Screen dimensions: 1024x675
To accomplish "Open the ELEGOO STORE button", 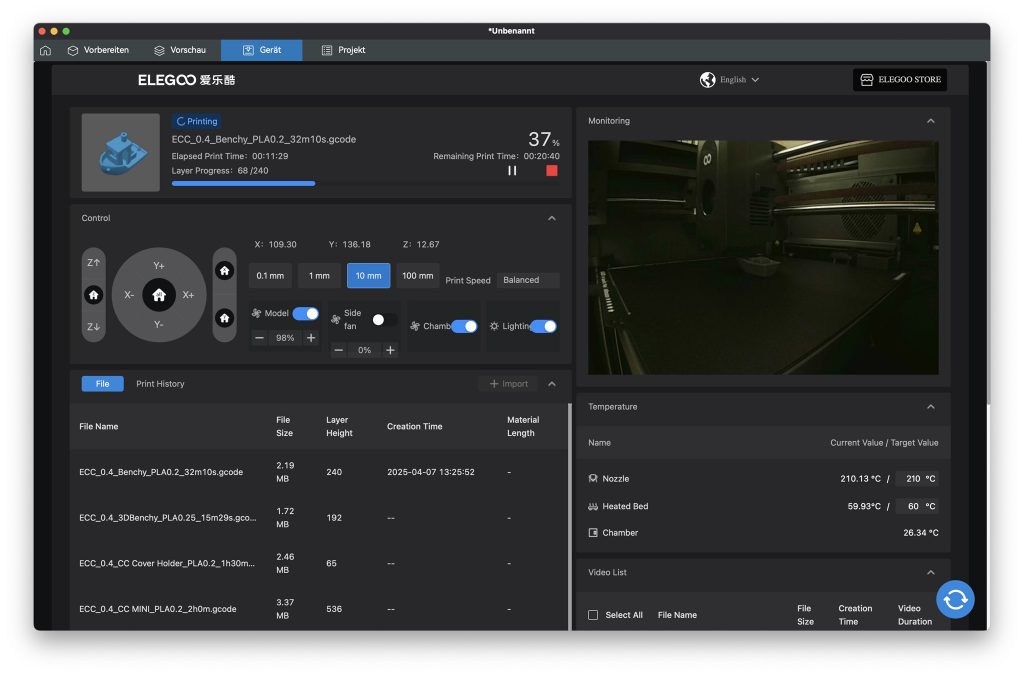I will (x=899, y=80).
